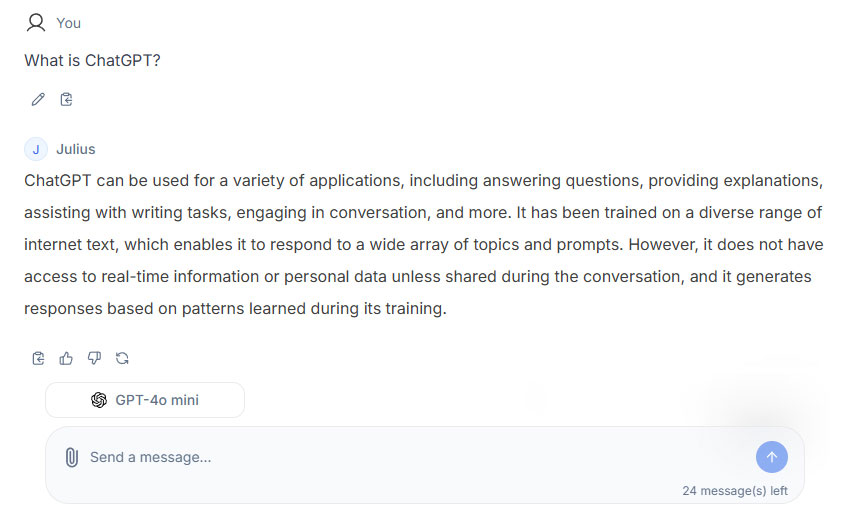
Task: Copy the "What is ChatGPT?" message
Action: pyautogui.click(x=66, y=99)
